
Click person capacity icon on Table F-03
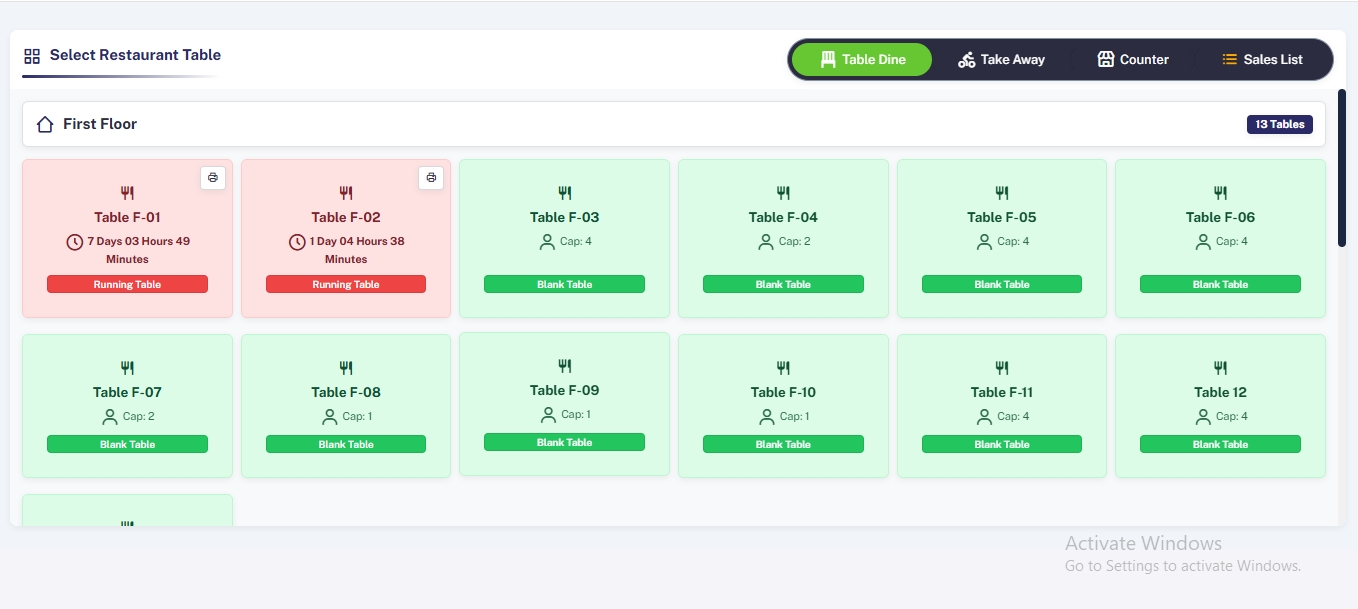coord(547,242)
